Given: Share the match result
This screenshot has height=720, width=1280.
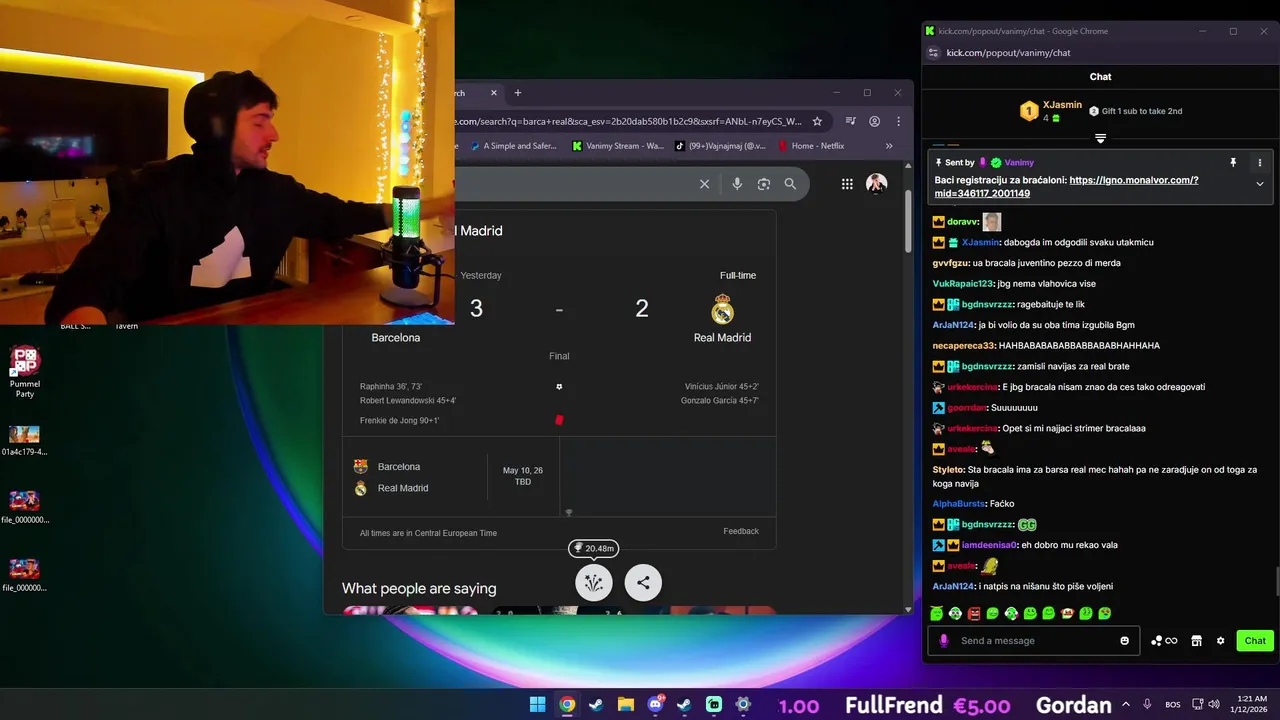Looking at the screenshot, I should point(643,583).
